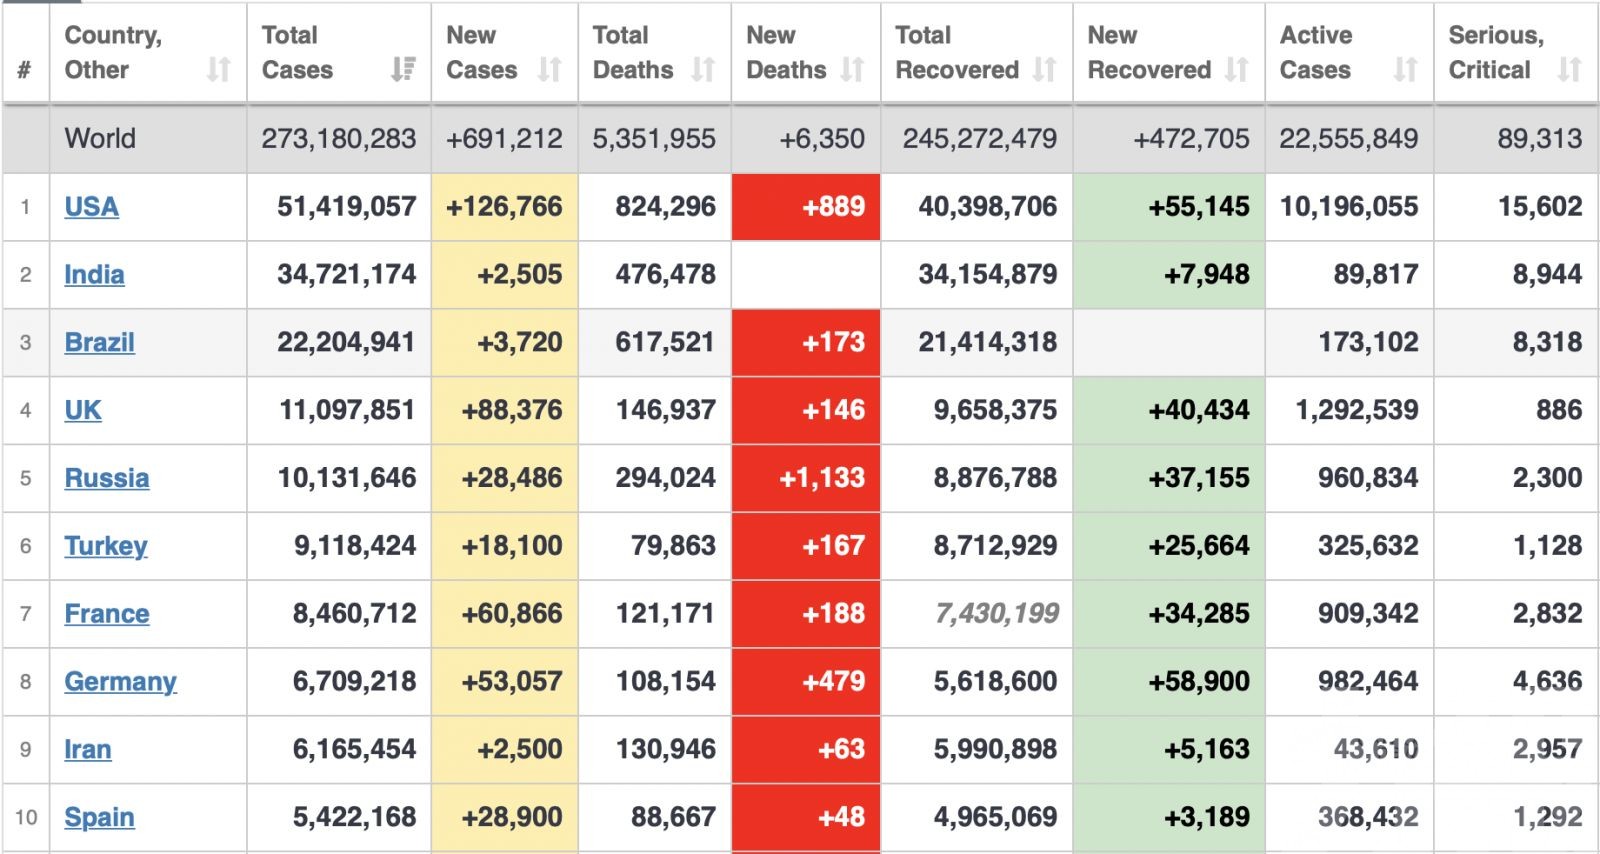
Task: Click the Total Recovered header label
Action: coord(957,52)
